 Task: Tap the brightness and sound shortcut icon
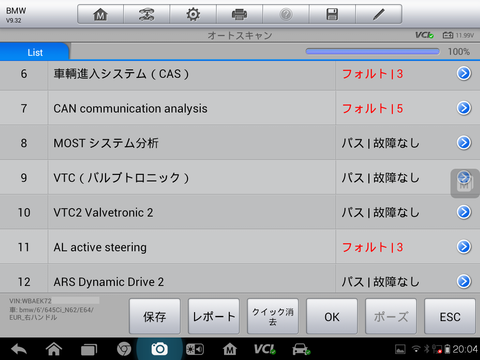[x=195, y=349]
